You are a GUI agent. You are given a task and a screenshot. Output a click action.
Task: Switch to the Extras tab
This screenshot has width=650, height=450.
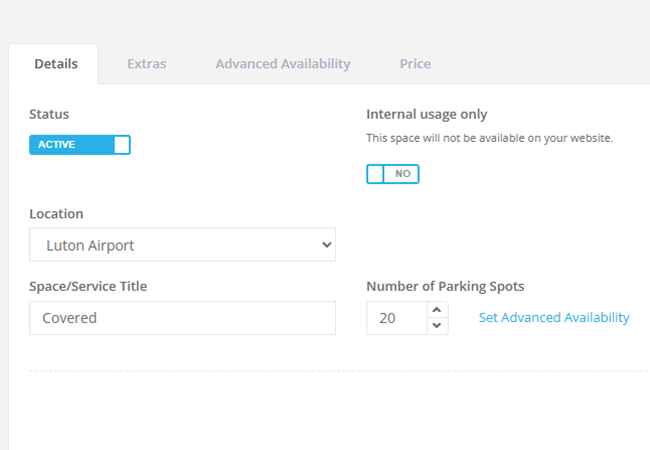pyautogui.click(x=147, y=64)
